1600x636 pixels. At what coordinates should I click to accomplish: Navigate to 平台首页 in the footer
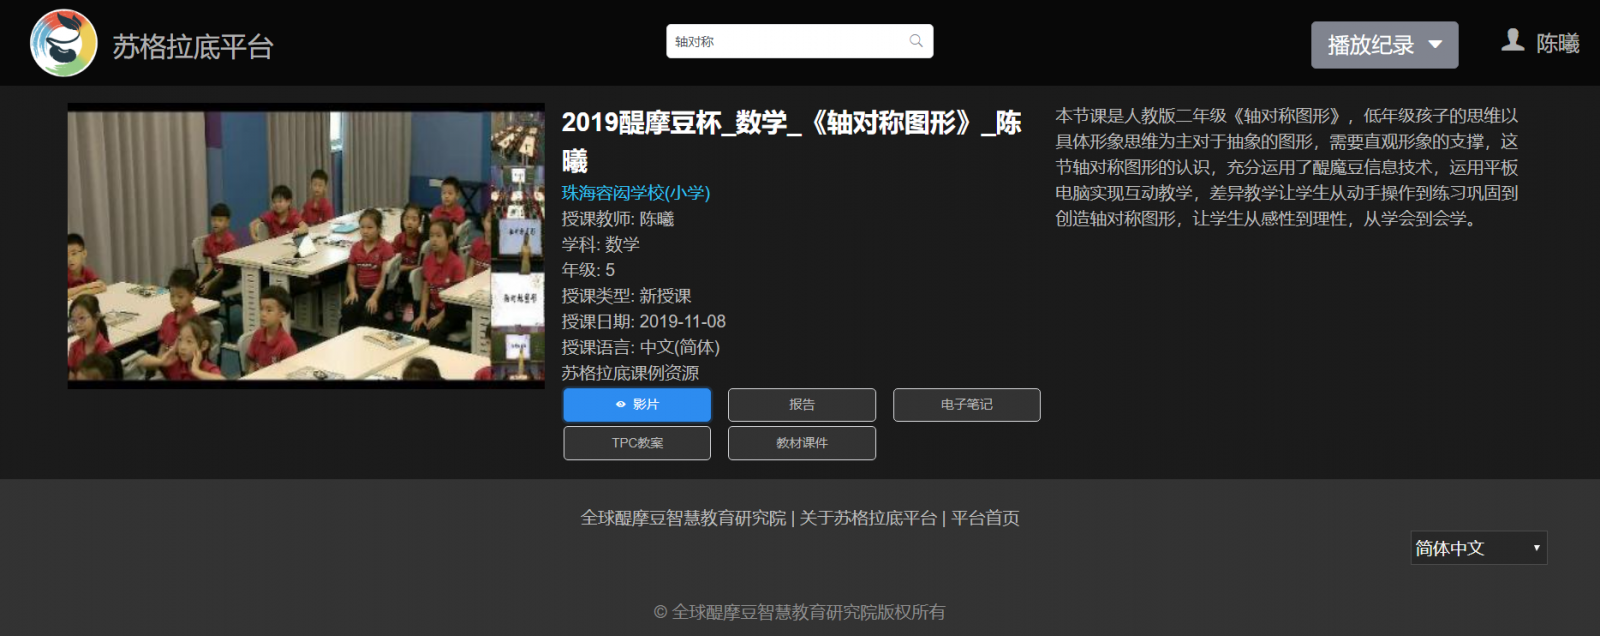(x=985, y=518)
